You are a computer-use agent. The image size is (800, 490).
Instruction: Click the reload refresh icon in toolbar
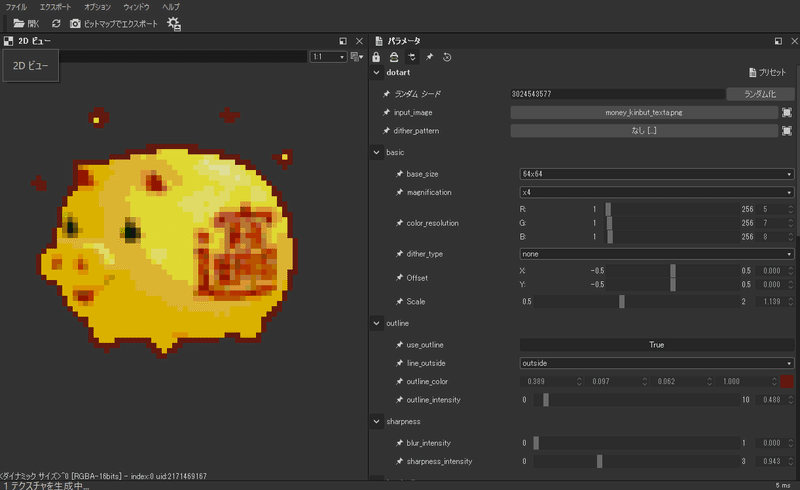pyautogui.click(x=56, y=23)
